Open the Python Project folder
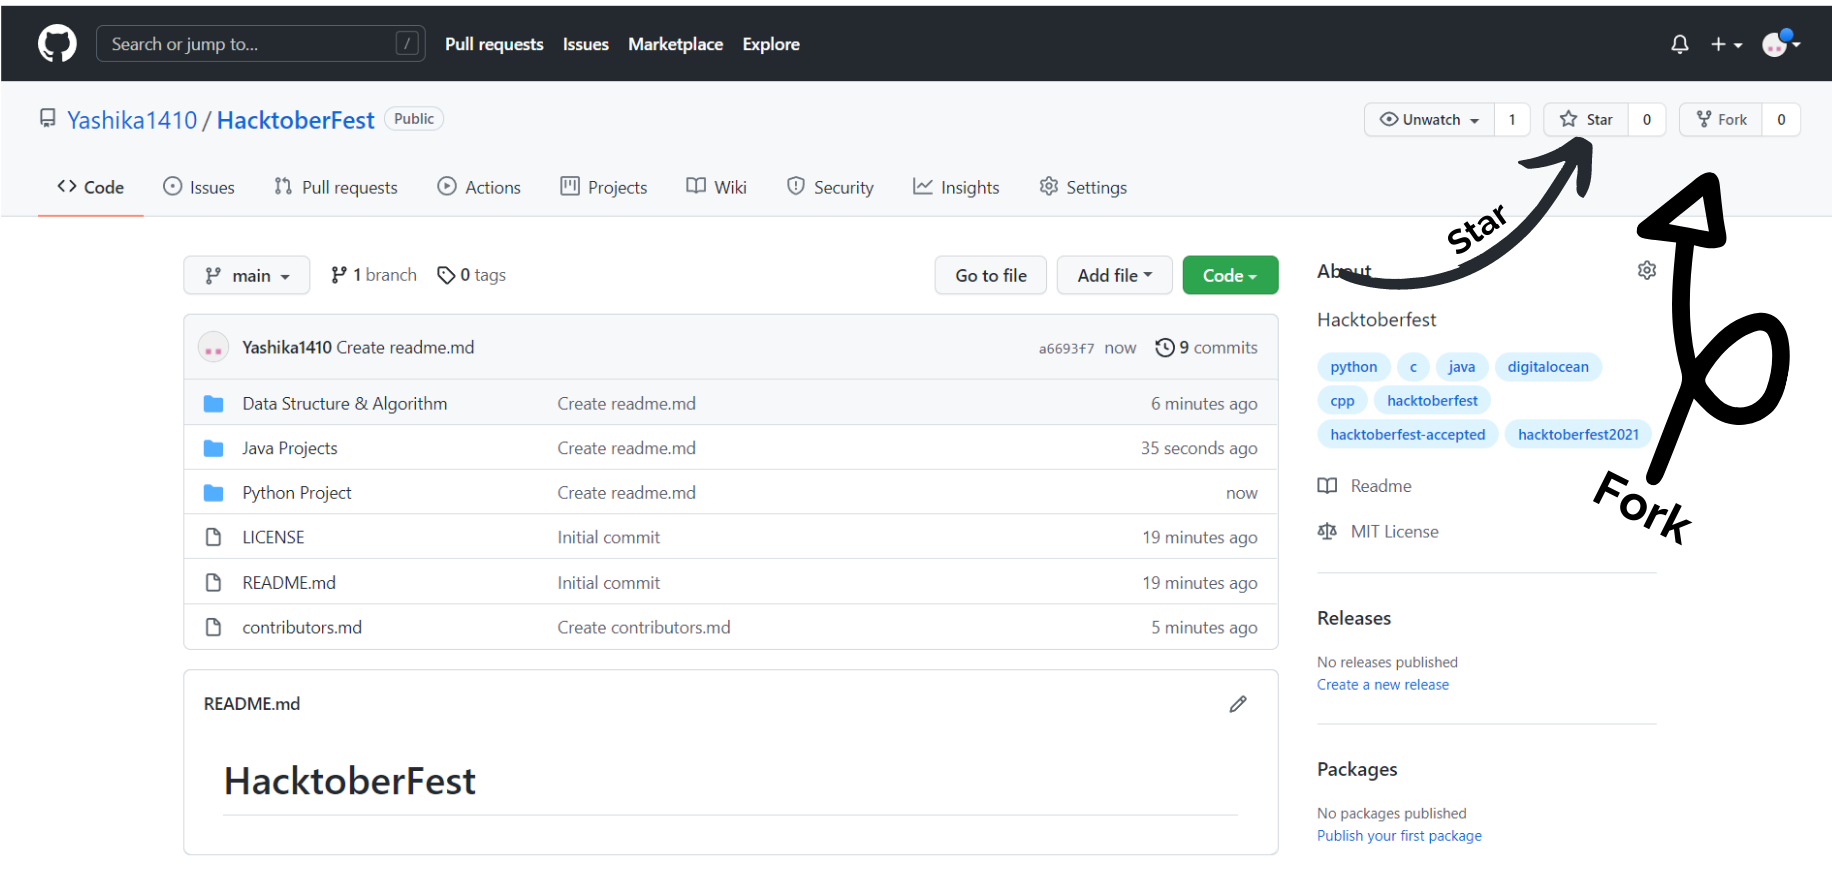Screen dimensions: 1832x893 pyautogui.click(x=297, y=493)
